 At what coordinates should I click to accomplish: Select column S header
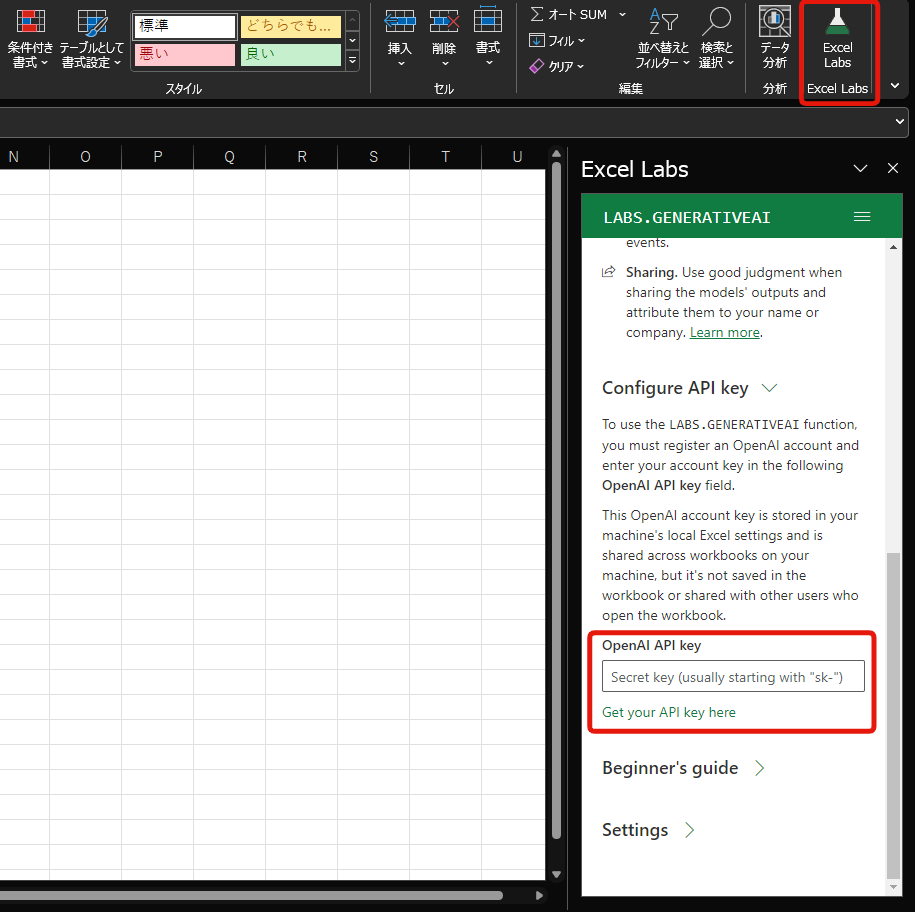[373, 156]
